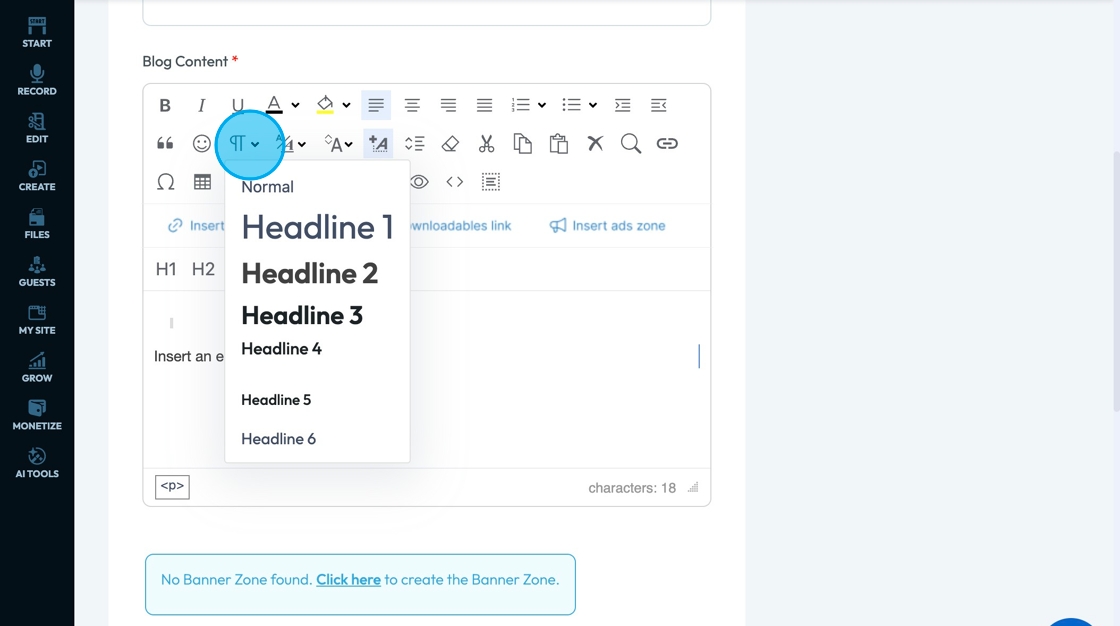
Task: Select all content icon
Action: pos(491,182)
